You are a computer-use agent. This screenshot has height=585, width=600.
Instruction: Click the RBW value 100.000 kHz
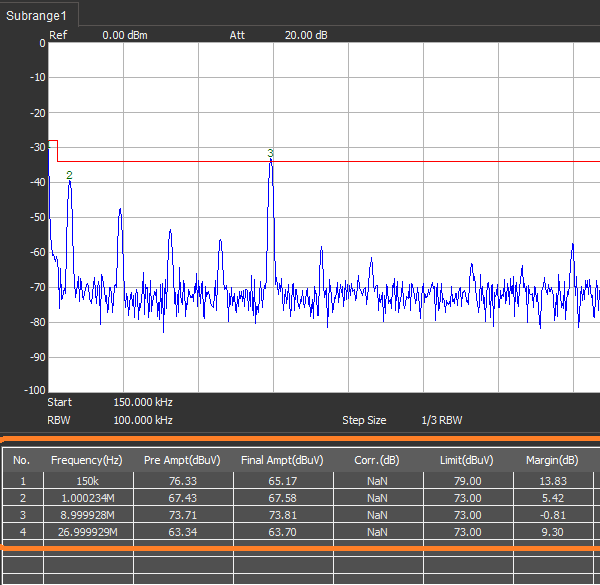pos(143,420)
